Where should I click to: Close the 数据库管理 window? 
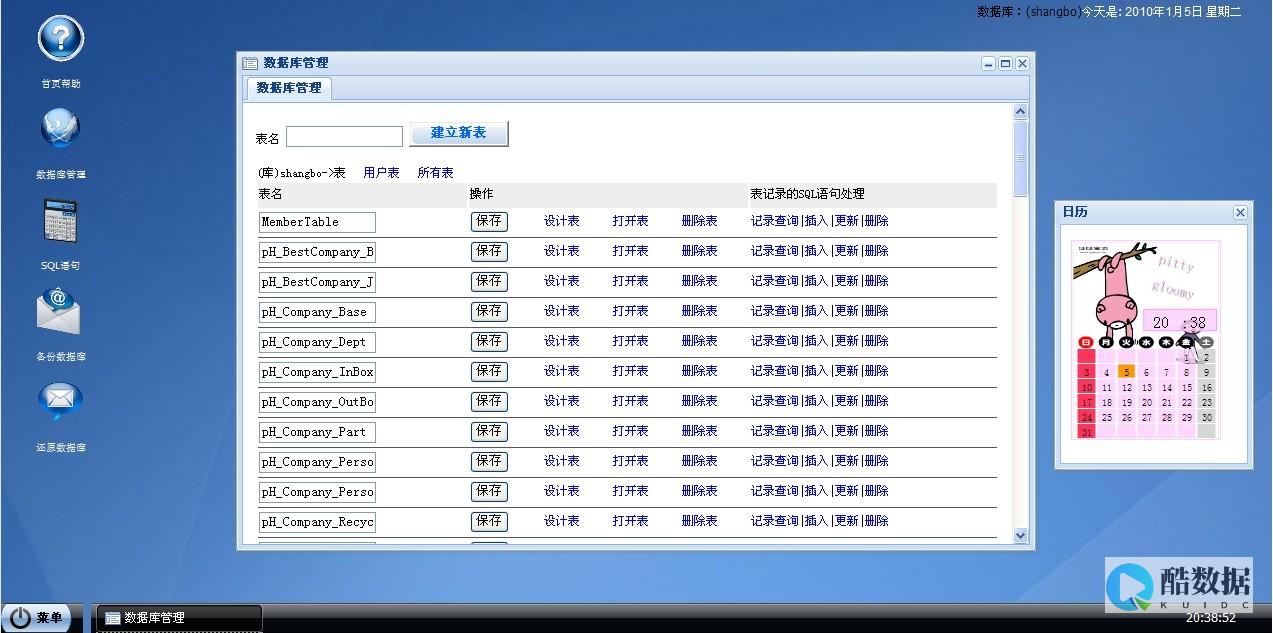click(x=1022, y=63)
